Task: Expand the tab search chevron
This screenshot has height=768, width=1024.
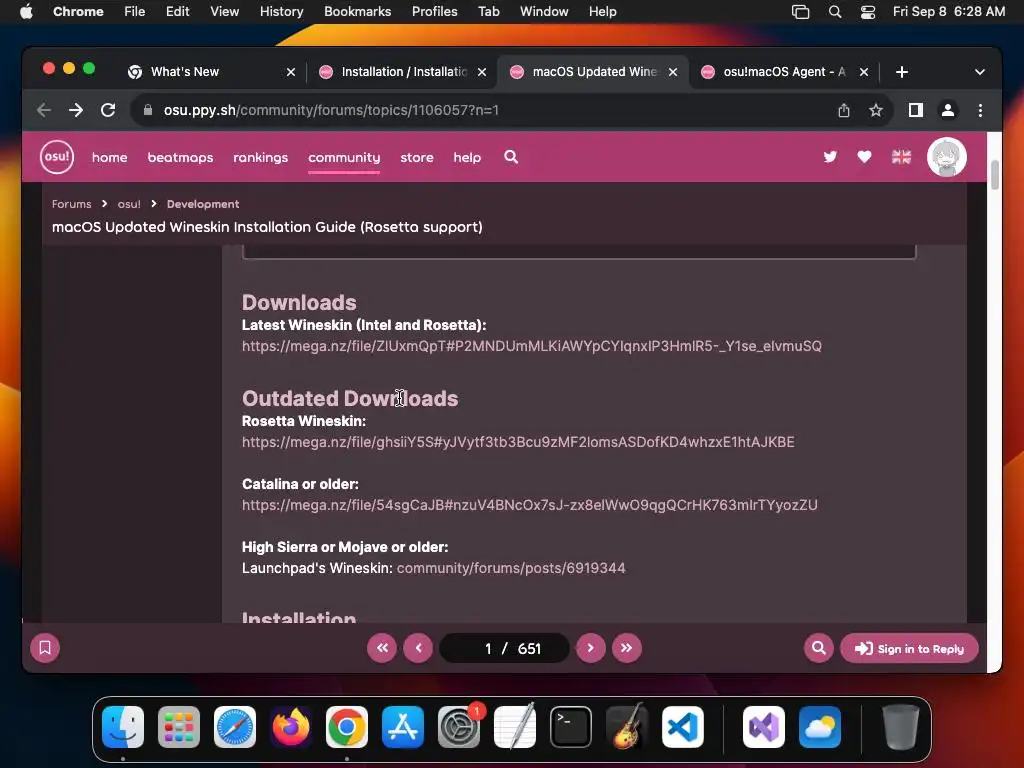Action: 980,72
